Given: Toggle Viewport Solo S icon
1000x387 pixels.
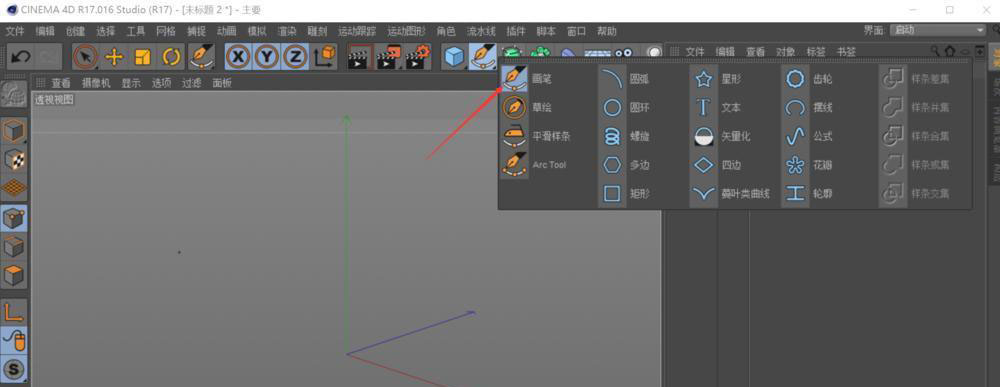Looking at the screenshot, I should tap(14, 369).
